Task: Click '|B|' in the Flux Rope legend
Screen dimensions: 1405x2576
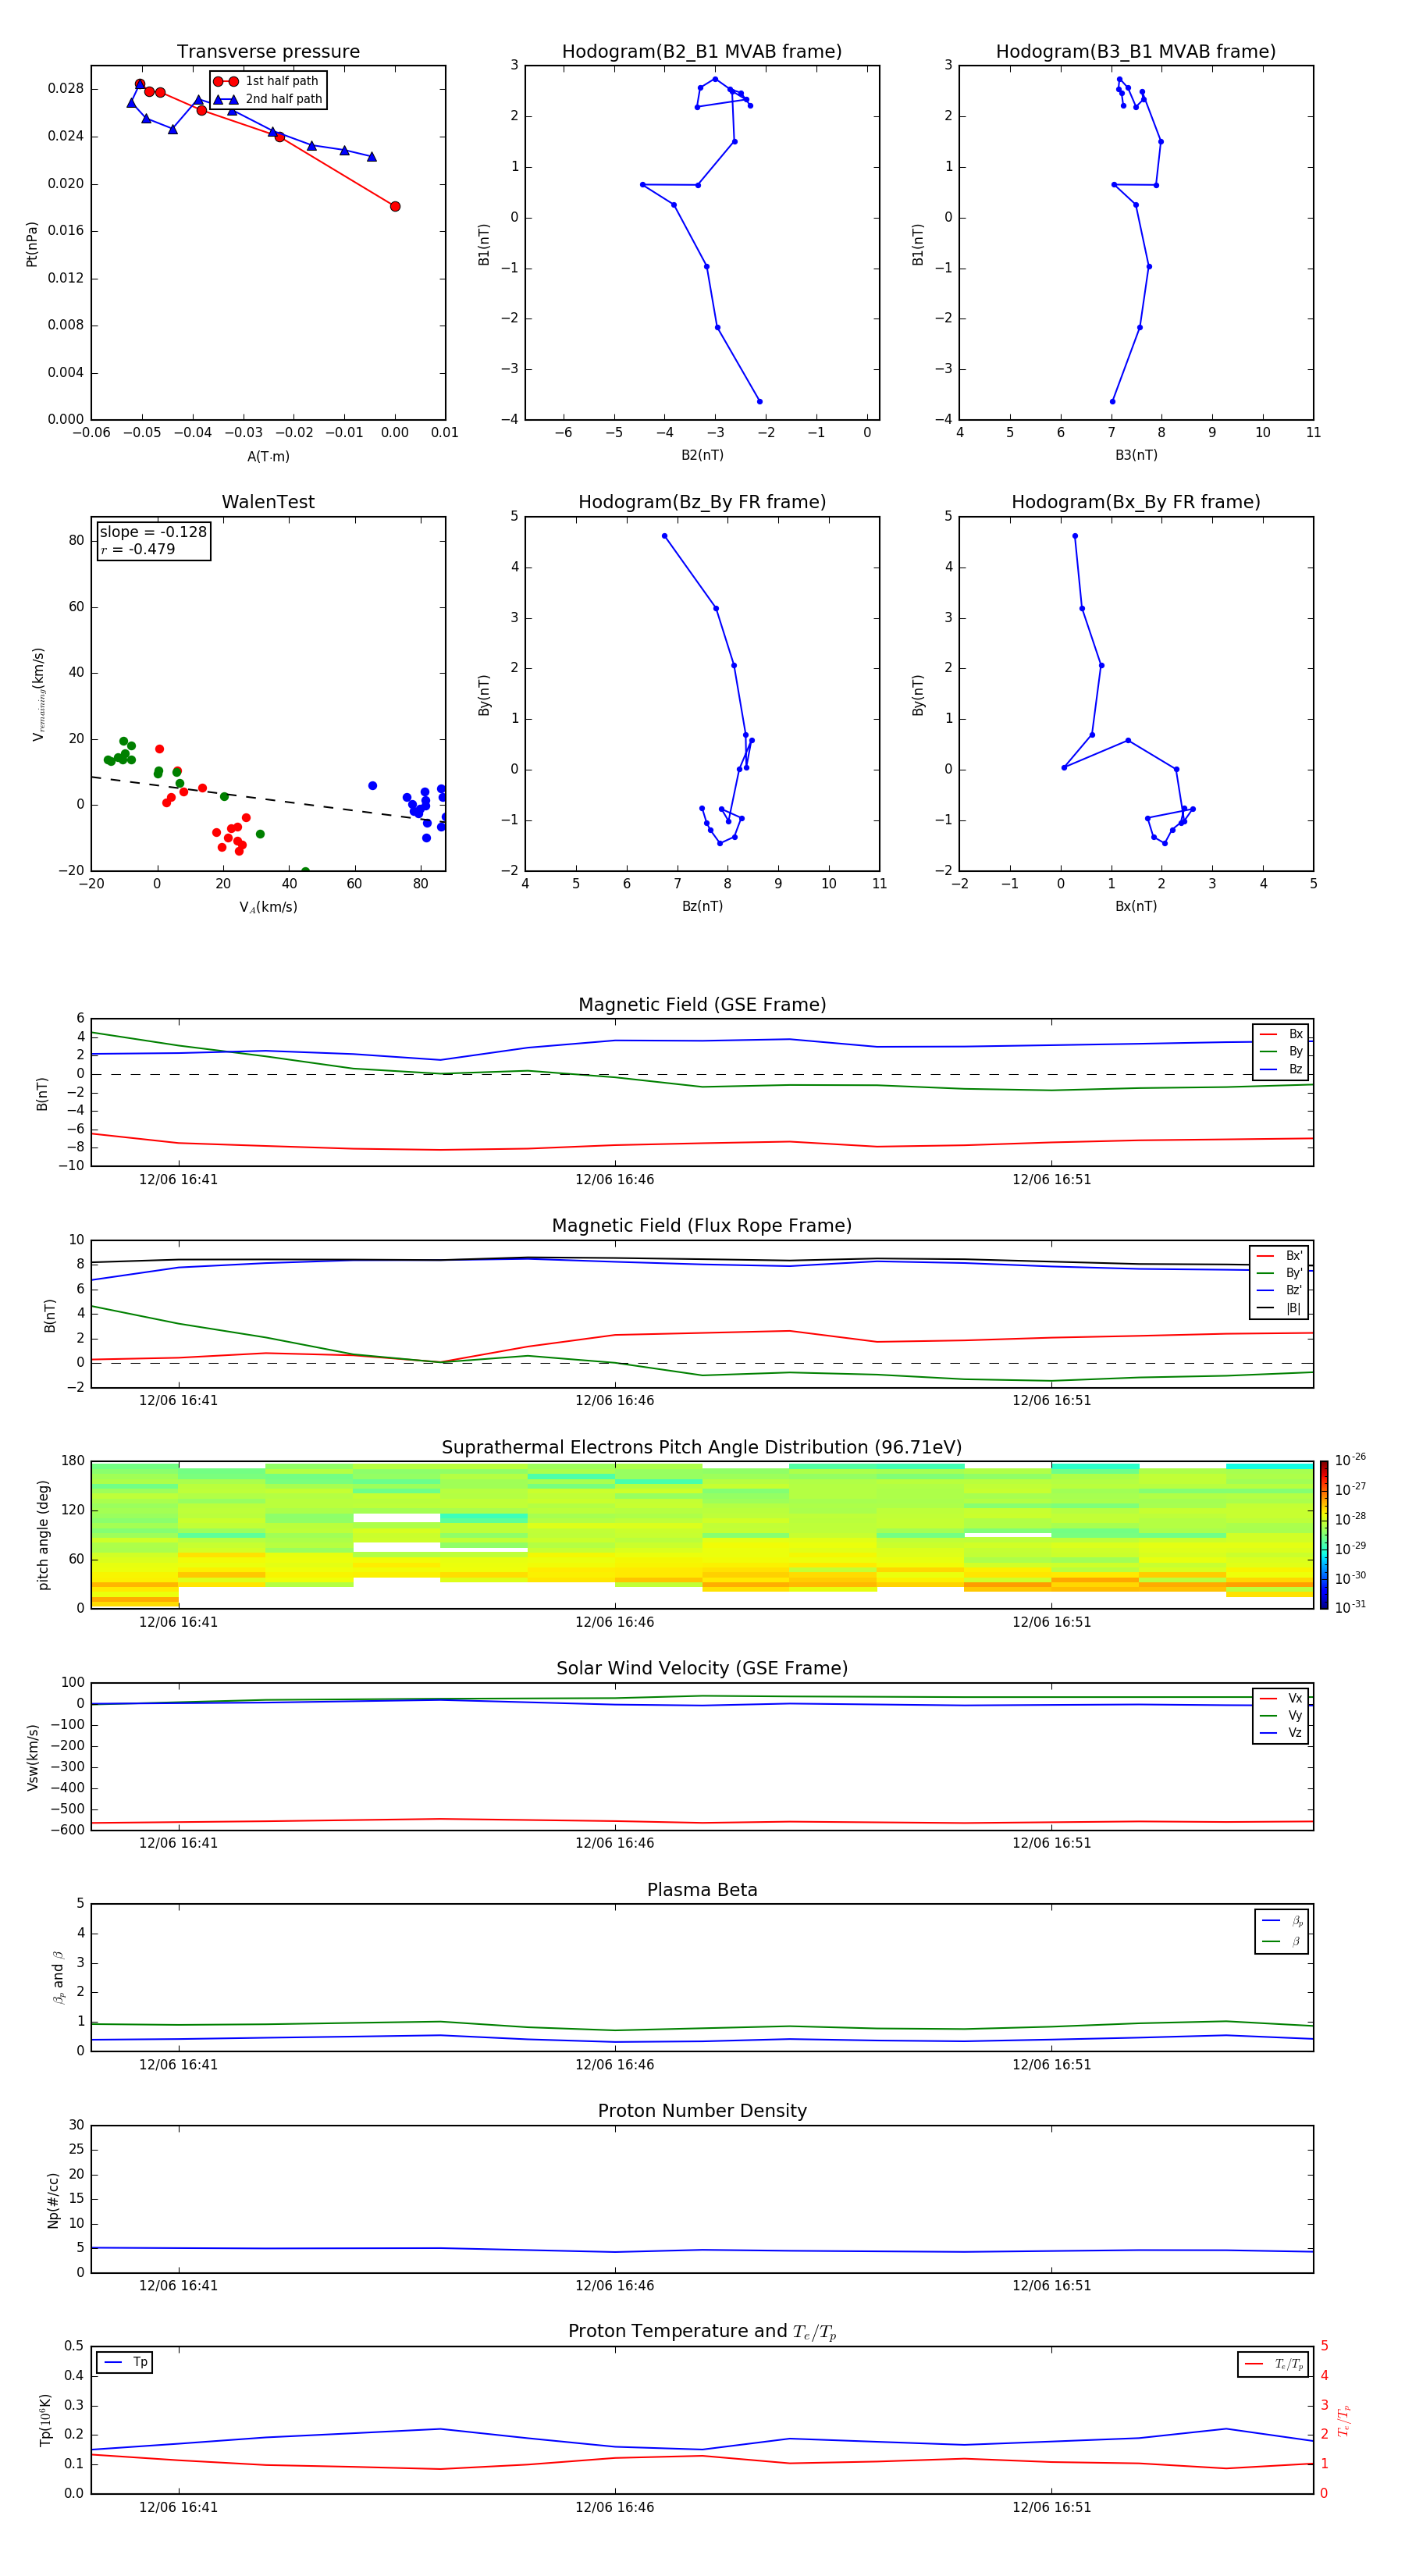Action: [1279, 1308]
